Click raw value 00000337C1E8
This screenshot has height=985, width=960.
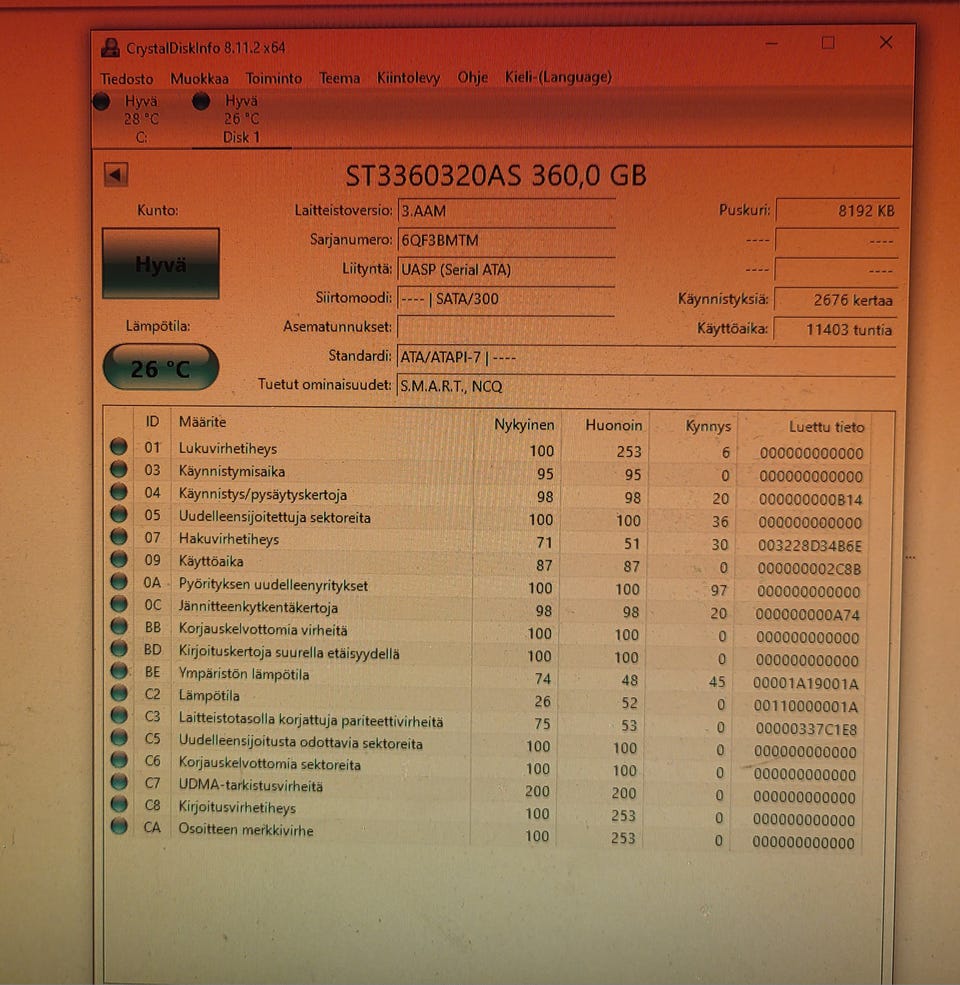click(806, 729)
